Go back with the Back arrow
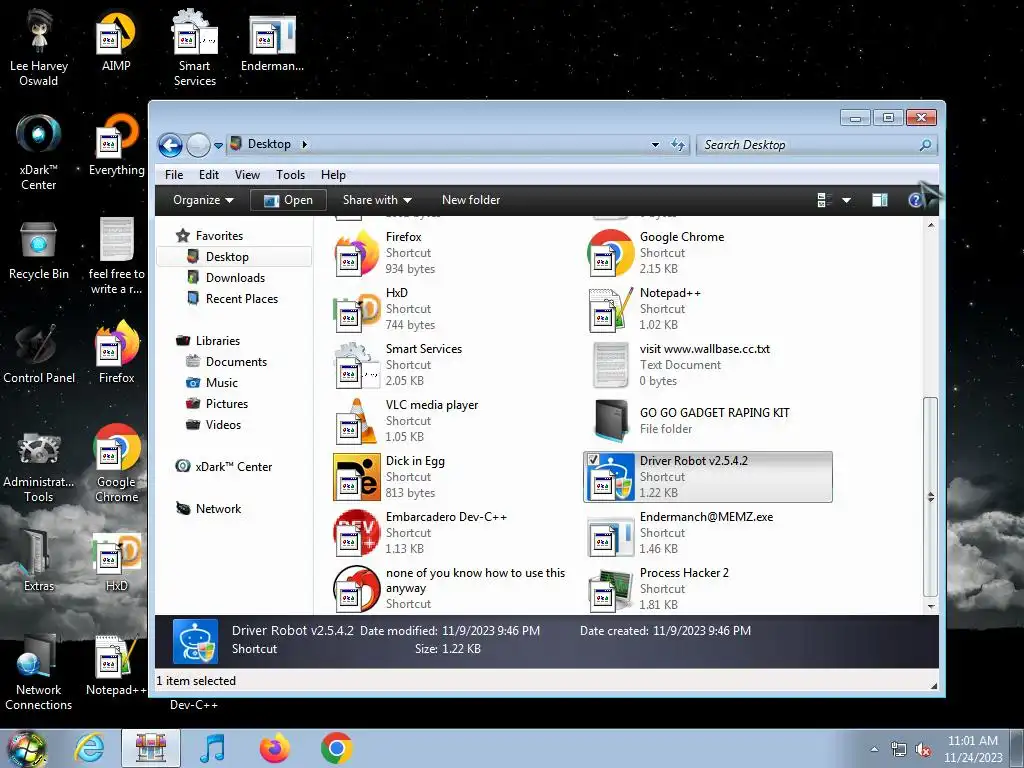The image size is (1024, 768). click(170, 145)
